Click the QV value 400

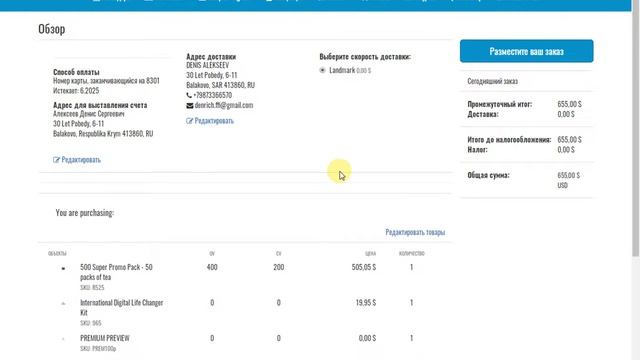tap(212, 267)
